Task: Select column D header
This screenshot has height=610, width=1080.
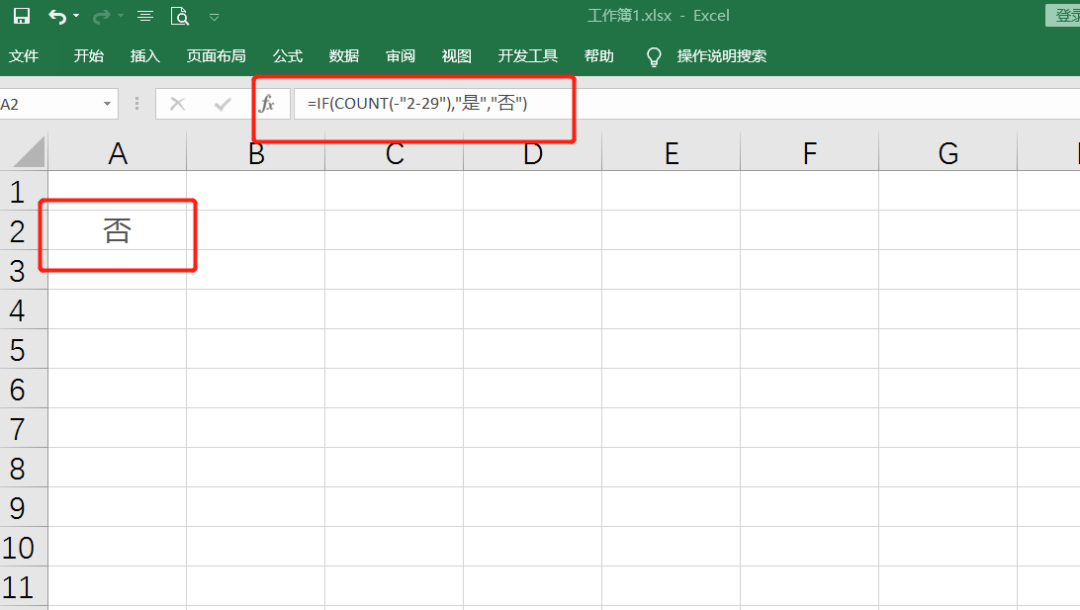Action: click(533, 153)
